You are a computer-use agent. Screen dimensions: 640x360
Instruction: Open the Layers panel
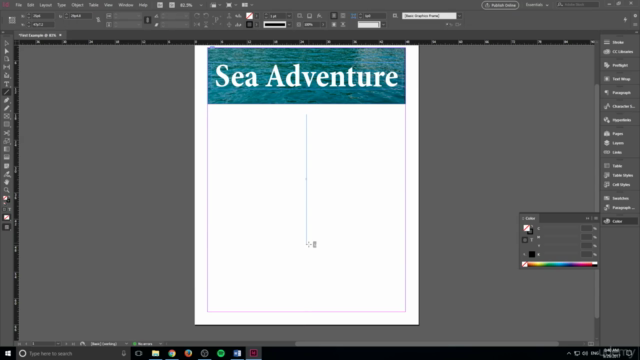[619, 143]
